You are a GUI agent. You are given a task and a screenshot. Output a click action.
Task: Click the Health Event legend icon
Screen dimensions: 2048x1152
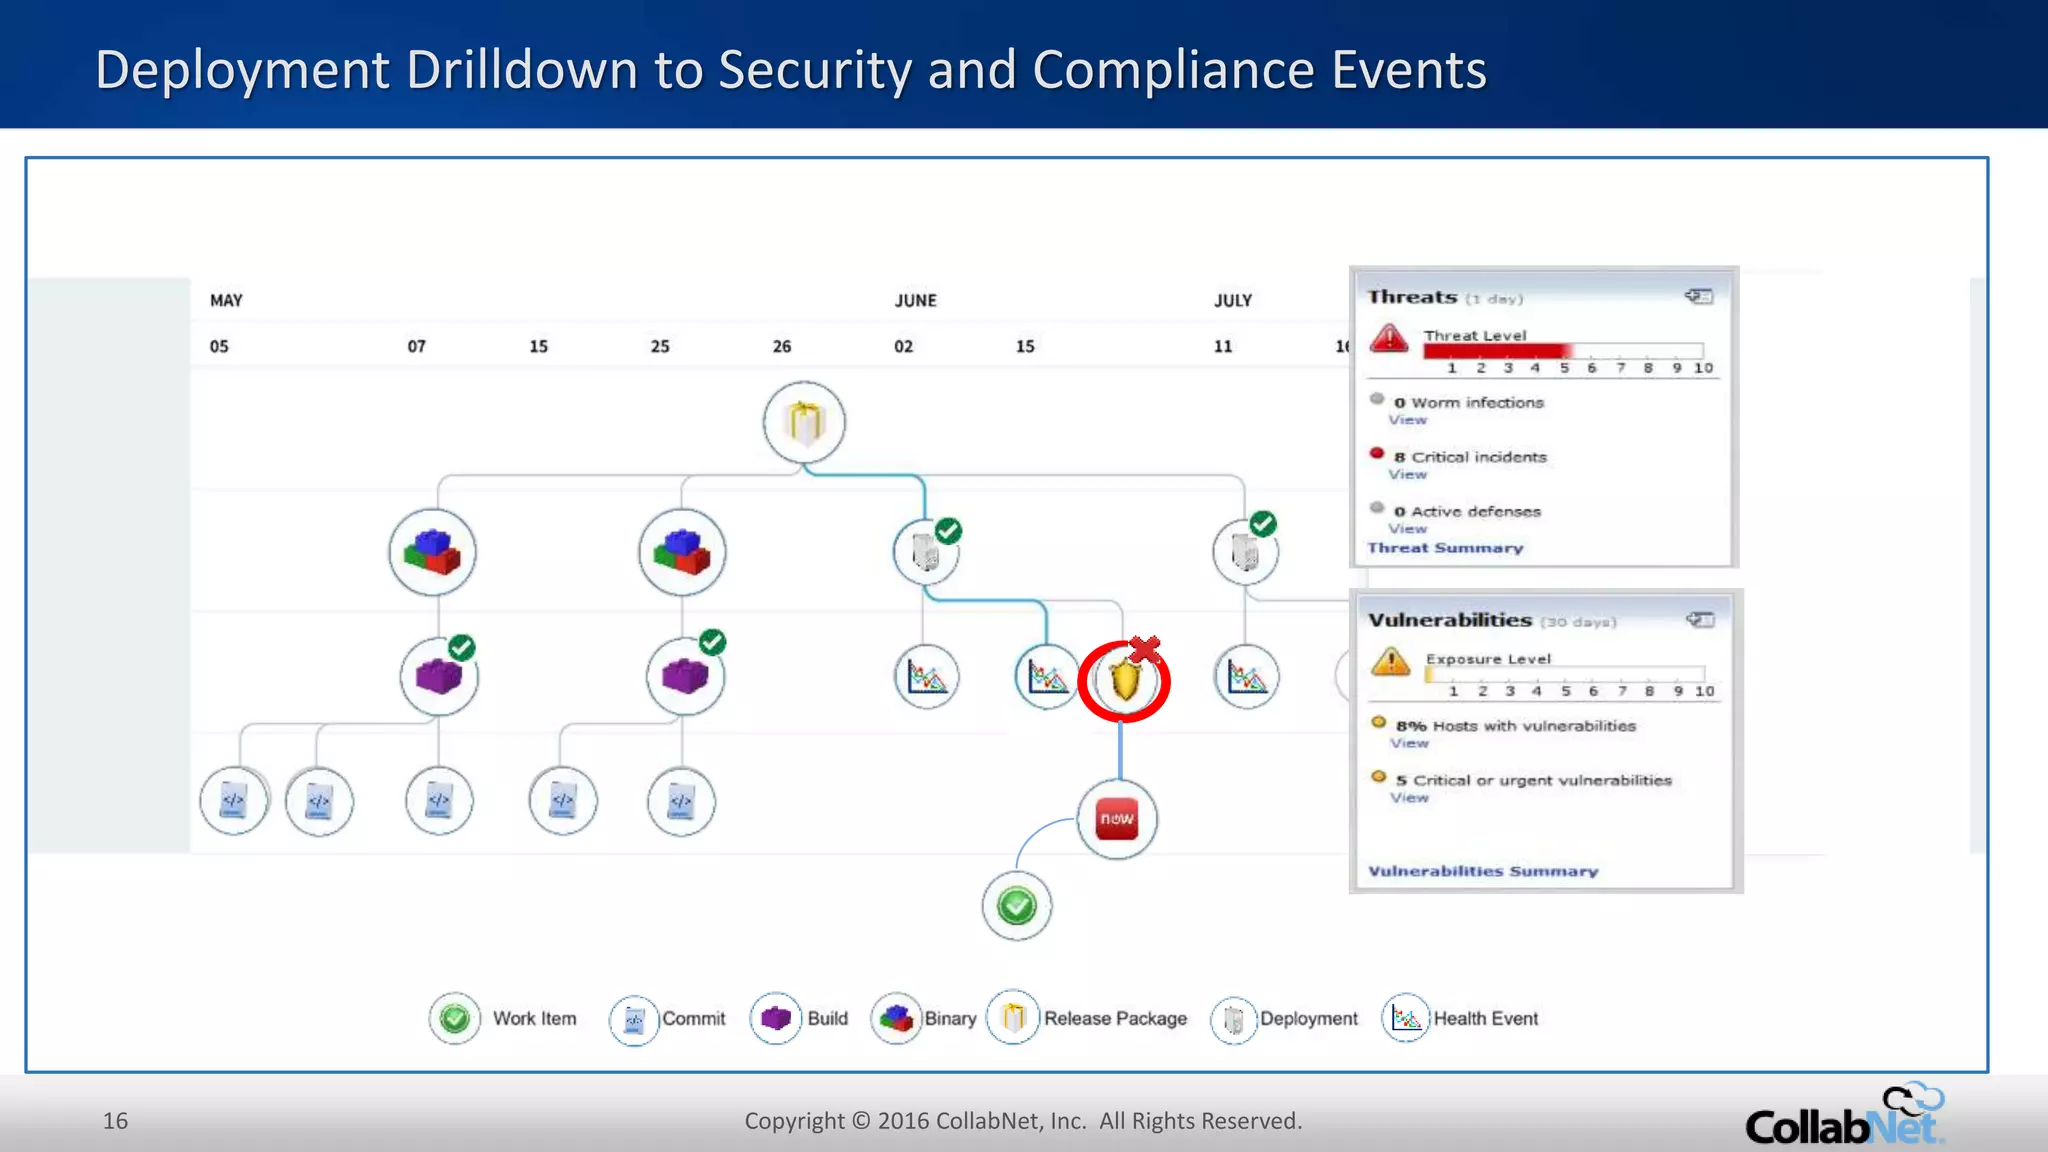[1406, 1018]
